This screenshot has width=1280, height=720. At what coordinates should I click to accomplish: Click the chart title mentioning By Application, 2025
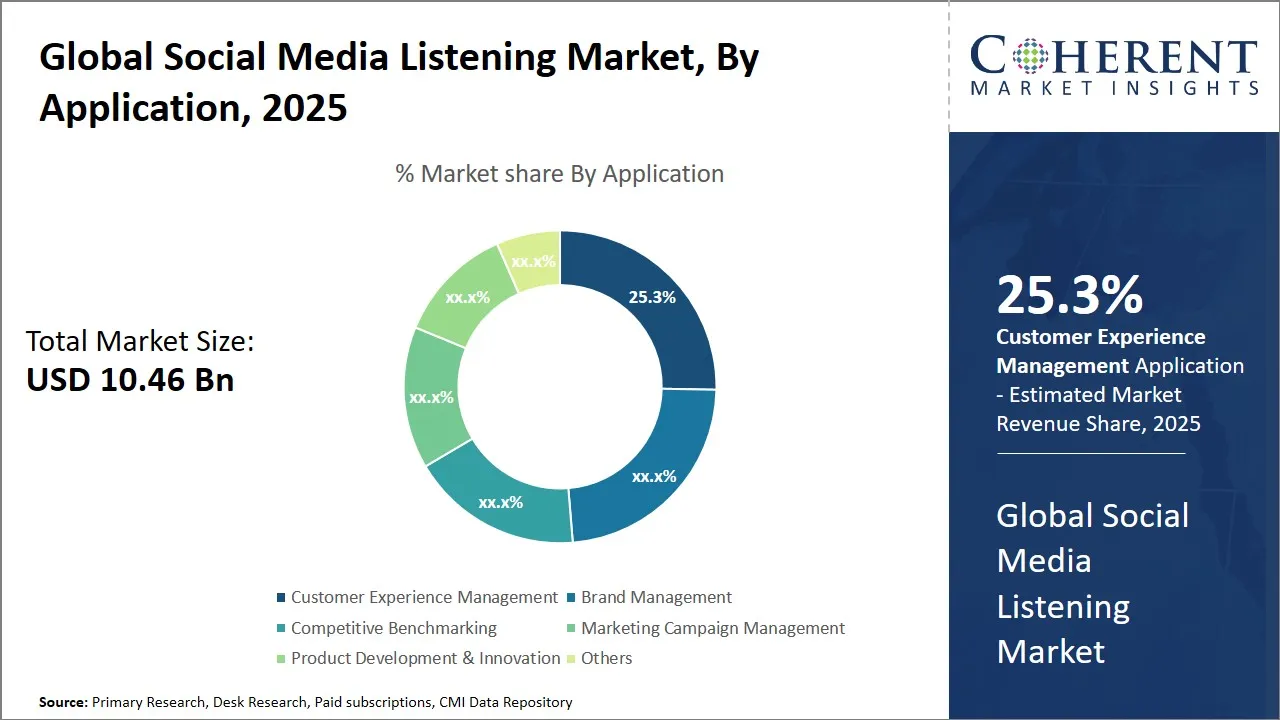point(398,82)
